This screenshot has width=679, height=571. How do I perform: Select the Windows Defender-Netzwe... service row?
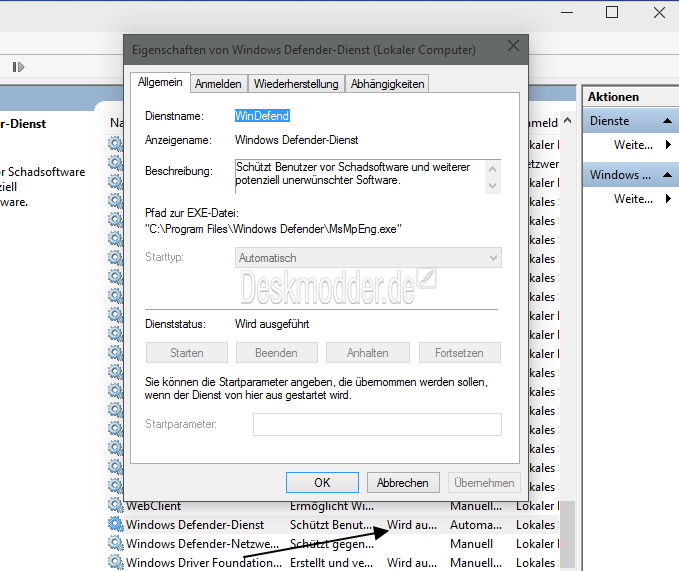(x=333, y=543)
